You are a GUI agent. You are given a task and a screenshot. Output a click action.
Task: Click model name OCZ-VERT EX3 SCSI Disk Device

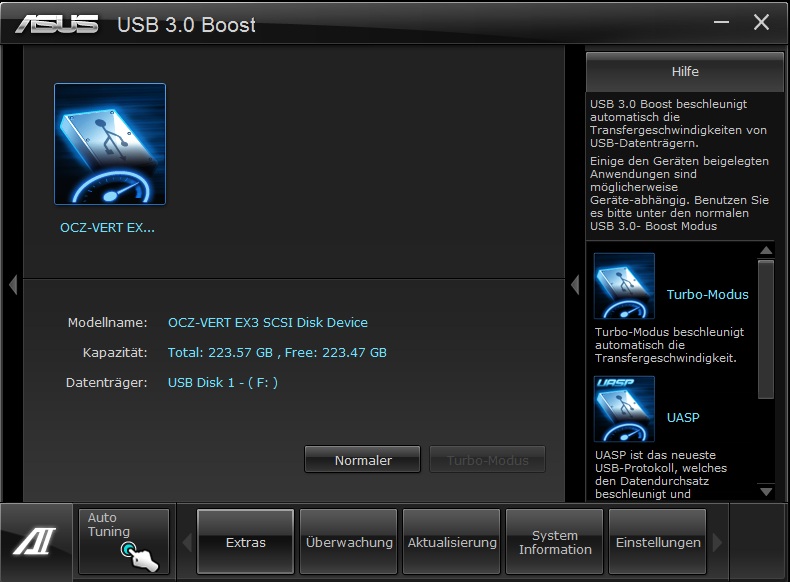(x=268, y=322)
